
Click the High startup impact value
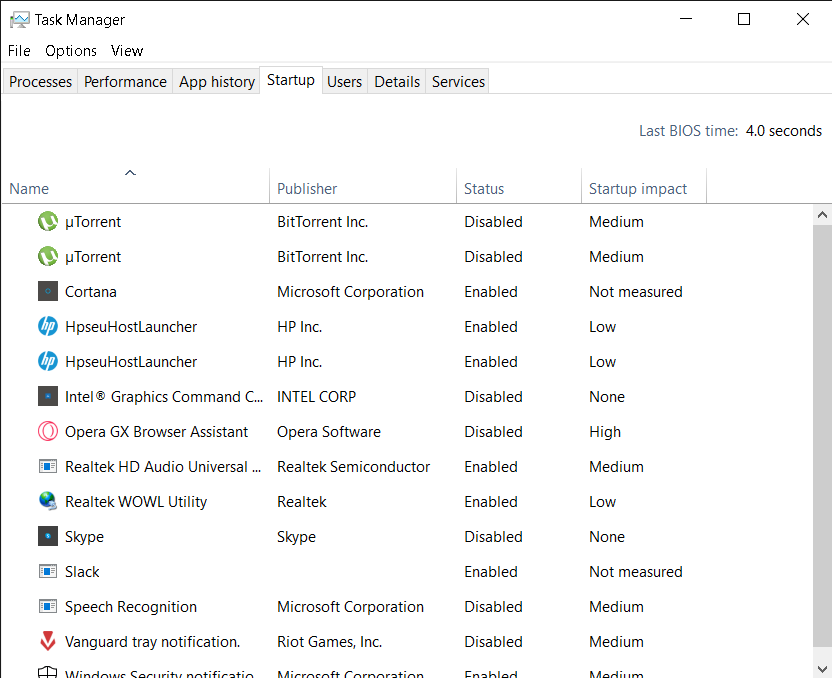tap(605, 432)
